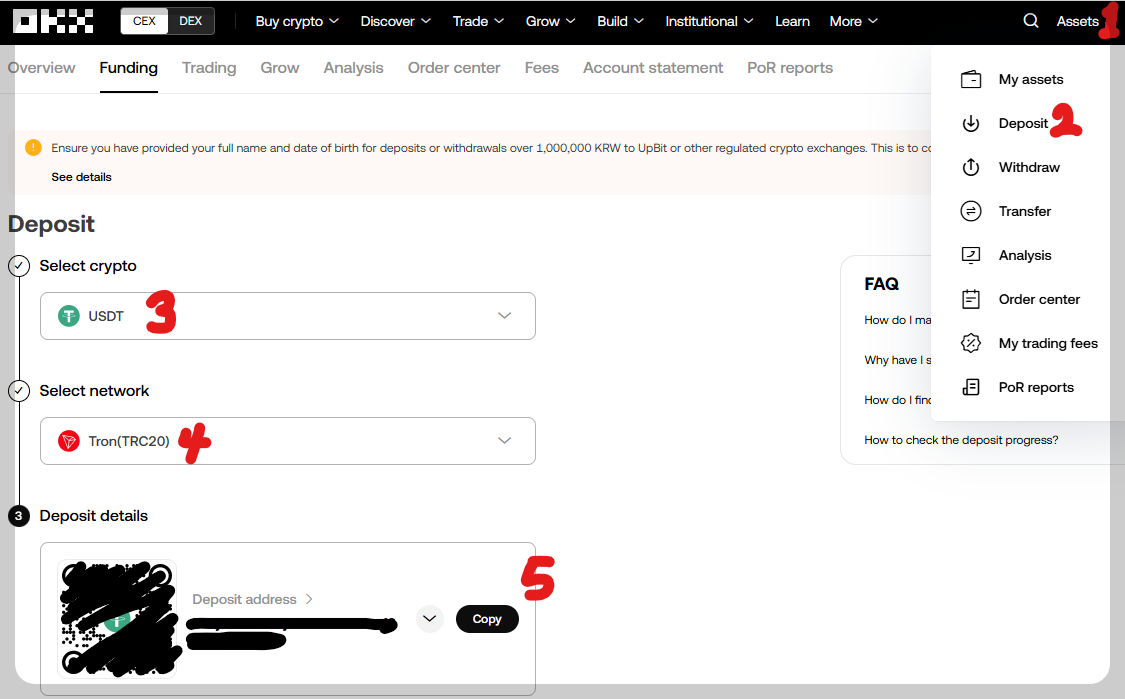This screenshot has height=699, width=1125.
Task: Select My assets in dropdown menu
Action: (x=1030, y=79)
